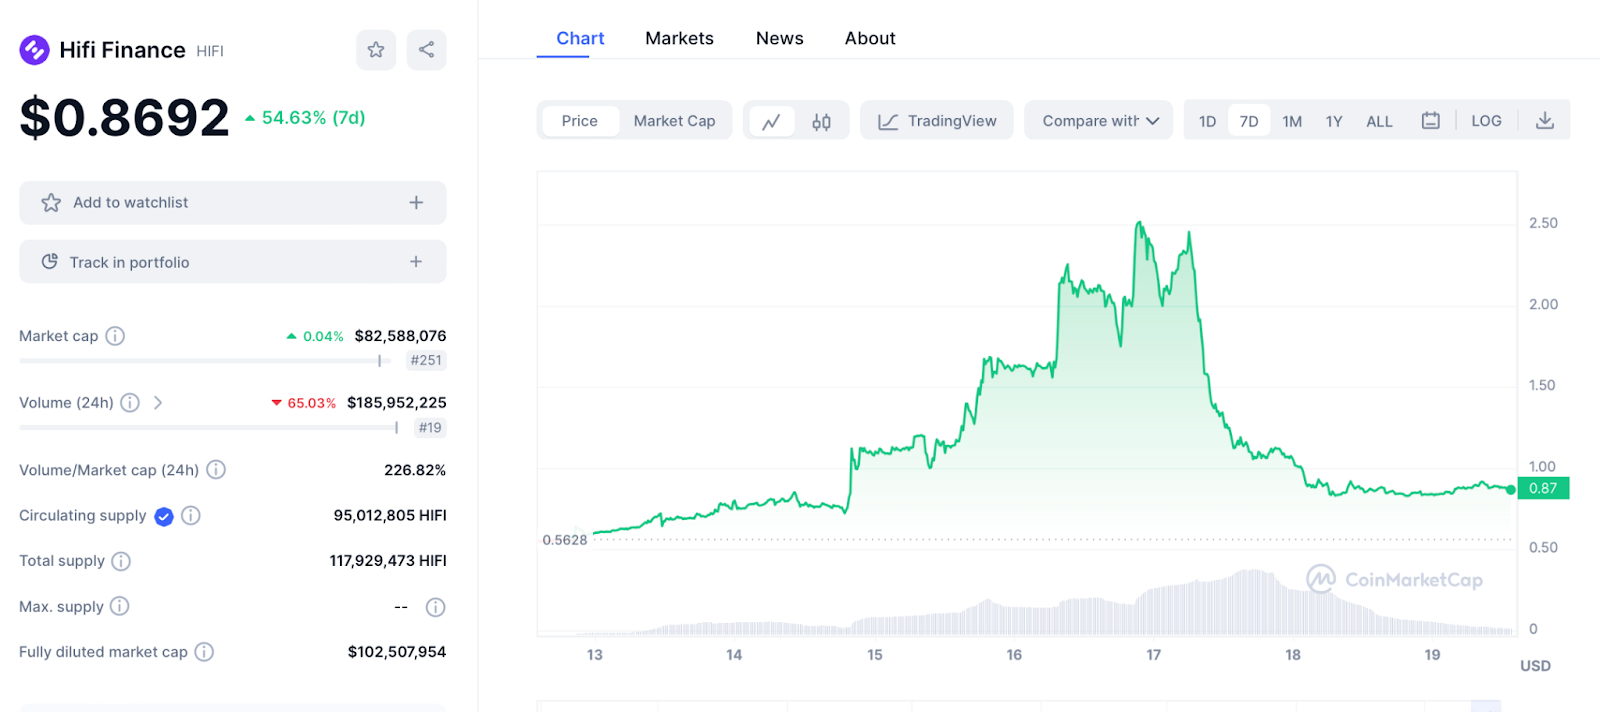This screenshot has height=712, width=1600.
Task: Click the 2.50 y-axis label
Action: click(1543, 223)
